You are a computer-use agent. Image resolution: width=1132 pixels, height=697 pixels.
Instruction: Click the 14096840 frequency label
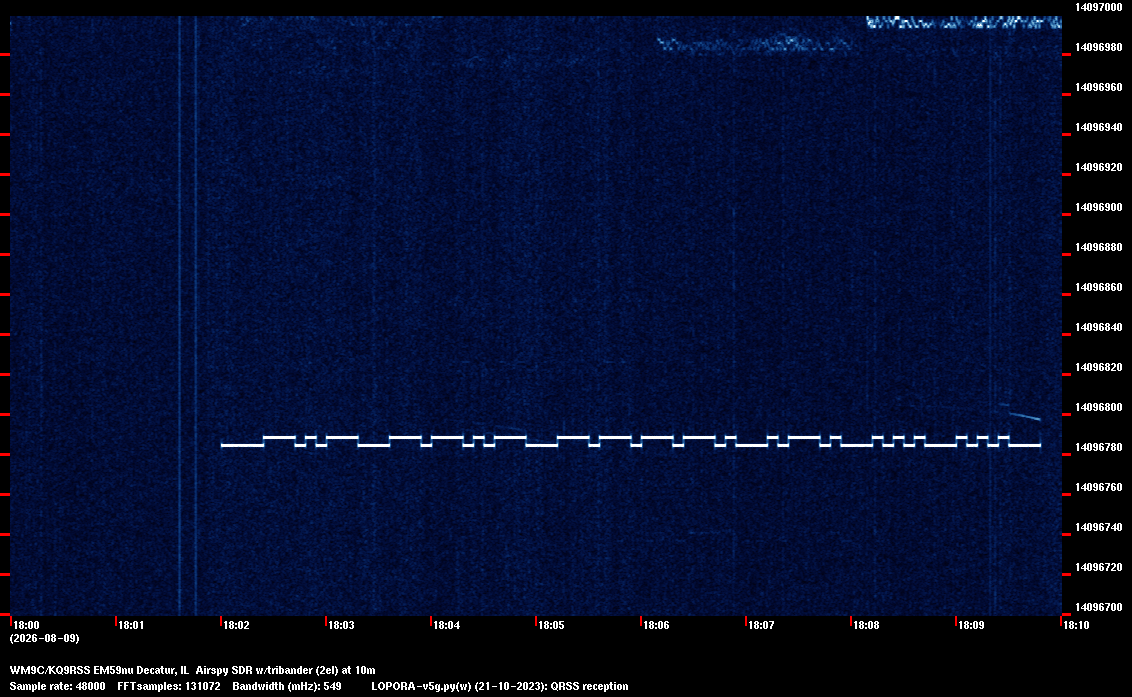(1099, 327)
